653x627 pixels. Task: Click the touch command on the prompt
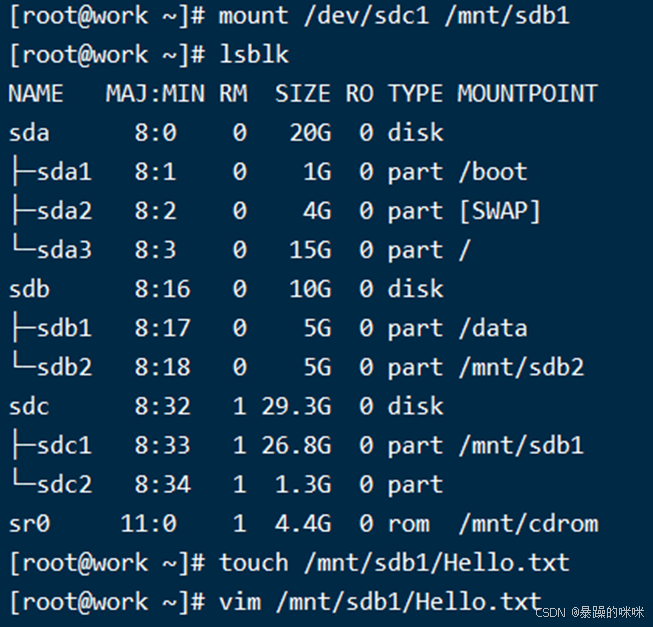tap(254, 563)
